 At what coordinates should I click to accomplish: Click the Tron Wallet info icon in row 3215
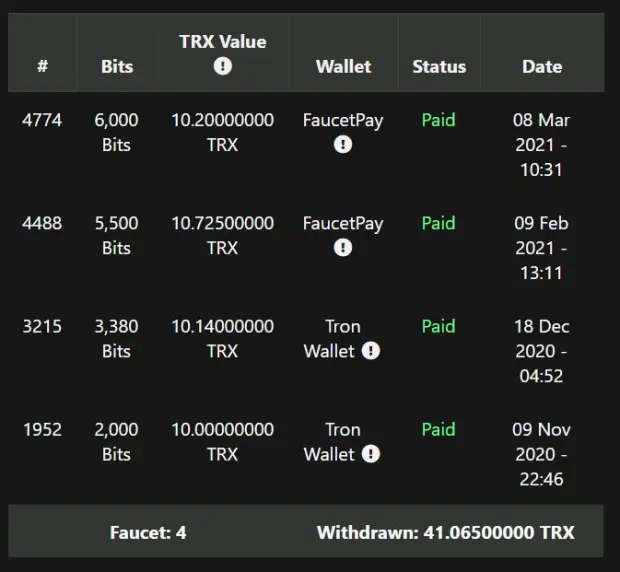click(370, 351)
